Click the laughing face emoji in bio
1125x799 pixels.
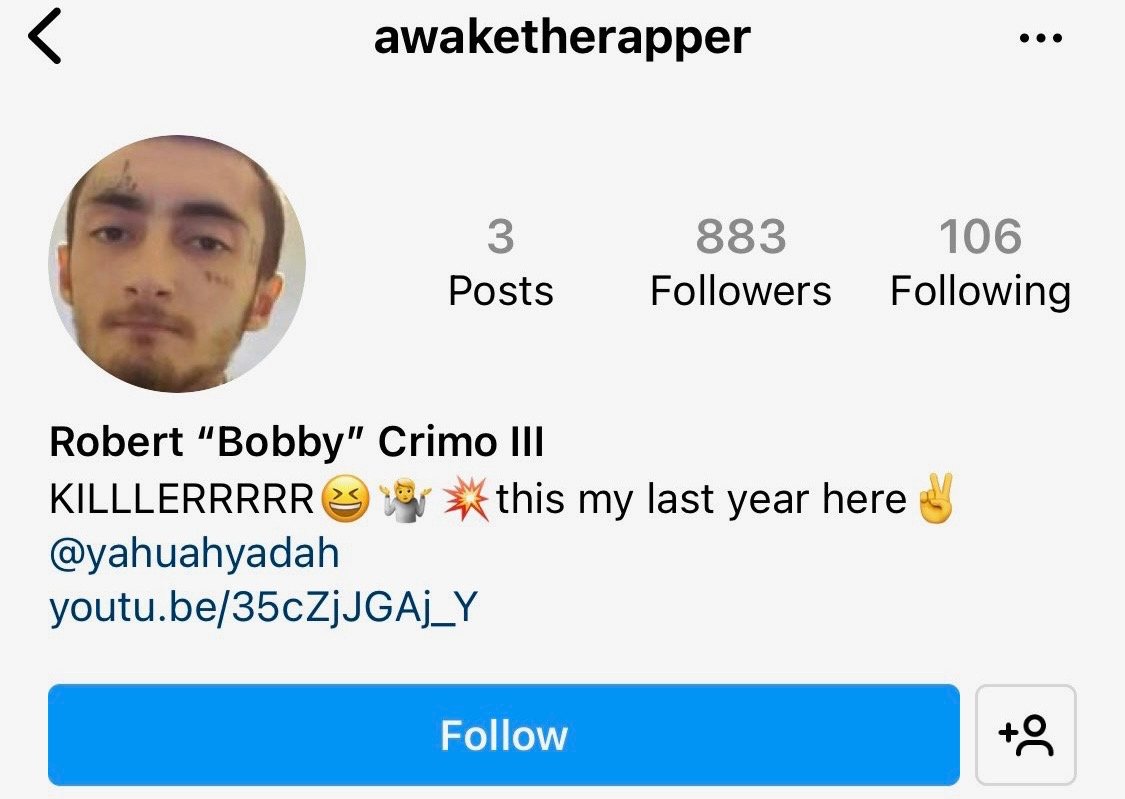click(344, 499)
